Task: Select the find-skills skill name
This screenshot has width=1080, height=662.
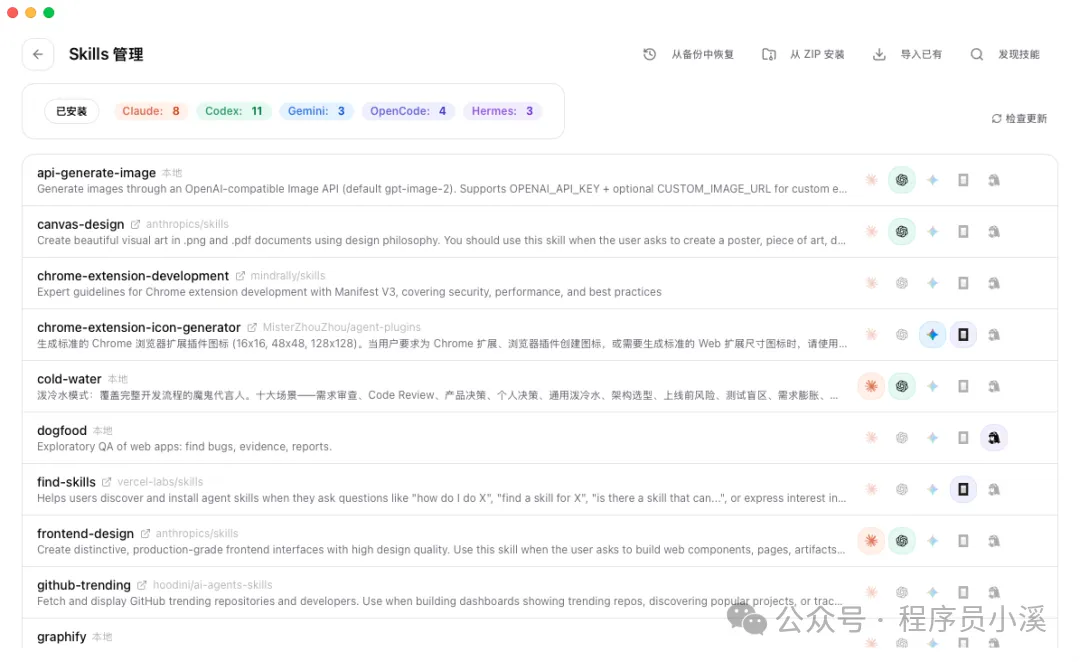Action: tap(66, 482)
